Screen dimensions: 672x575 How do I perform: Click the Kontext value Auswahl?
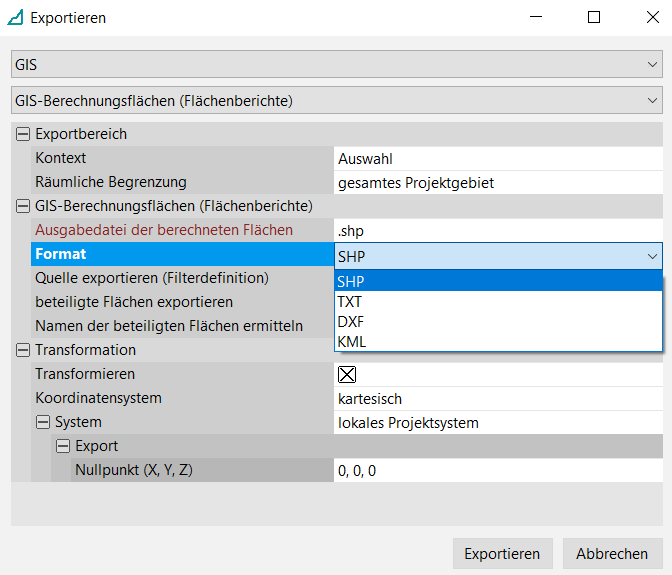[497, 158]
